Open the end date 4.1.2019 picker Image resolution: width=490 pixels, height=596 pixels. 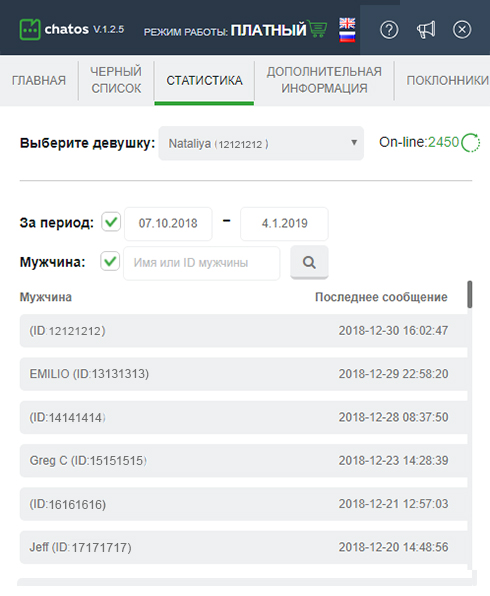point(284,224)
